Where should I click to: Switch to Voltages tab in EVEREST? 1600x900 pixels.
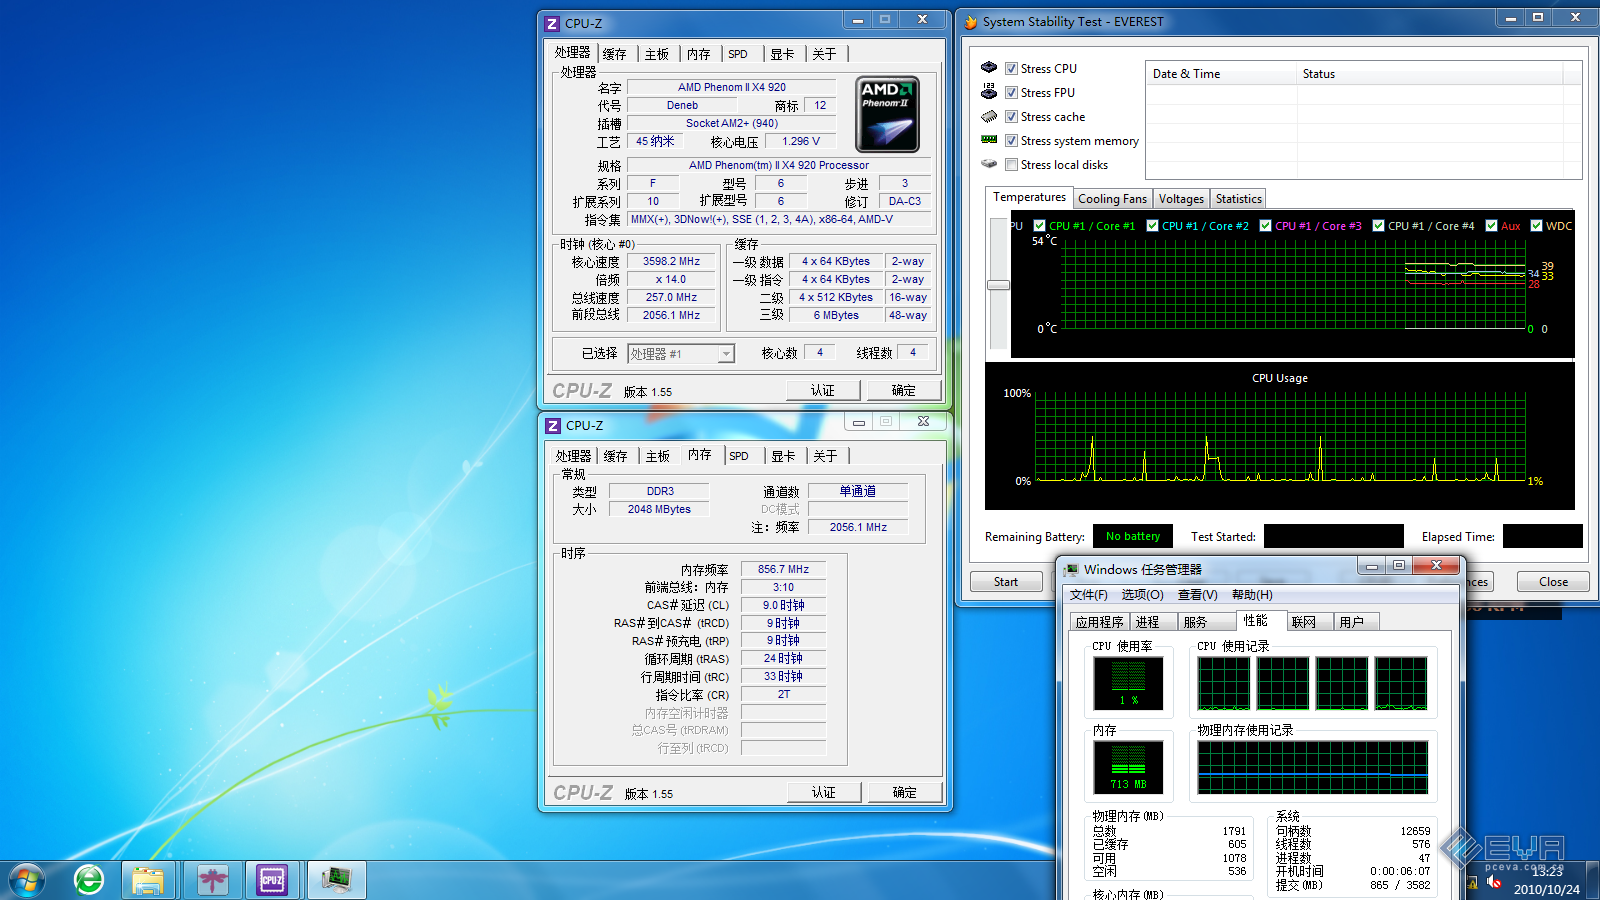pyautogui.click(x=1181, y=199)
